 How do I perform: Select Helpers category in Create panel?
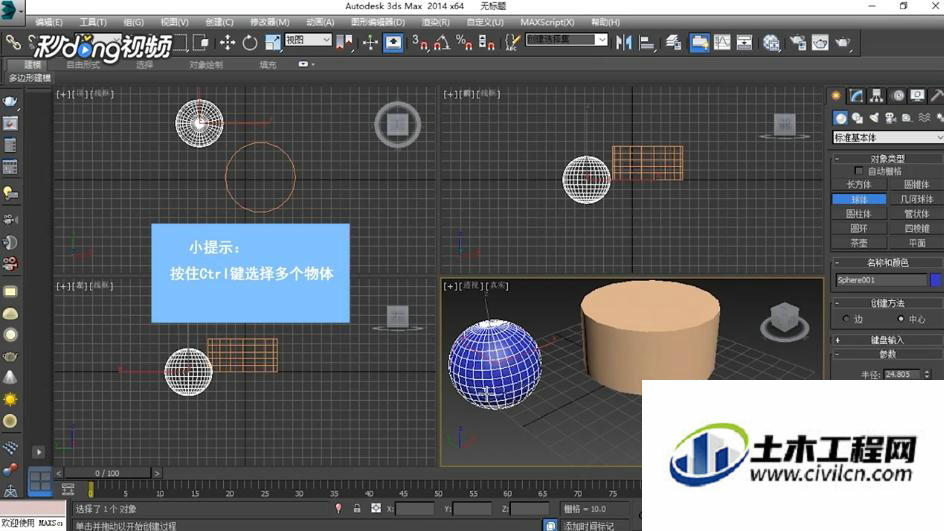907,118
